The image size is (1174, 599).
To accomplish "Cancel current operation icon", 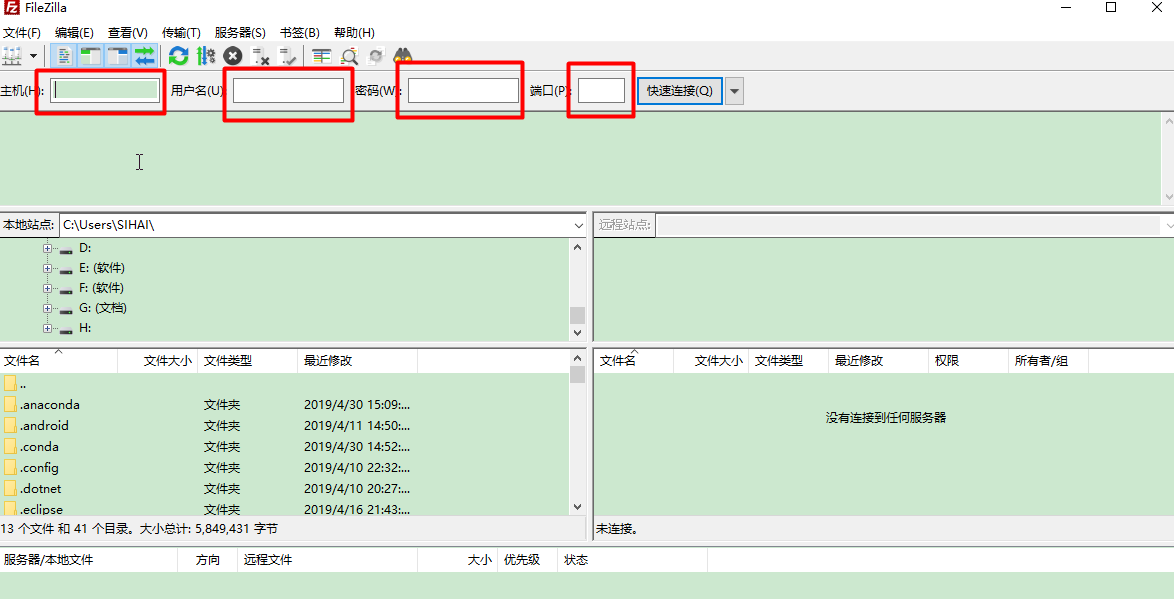I will tap(233, 55).
